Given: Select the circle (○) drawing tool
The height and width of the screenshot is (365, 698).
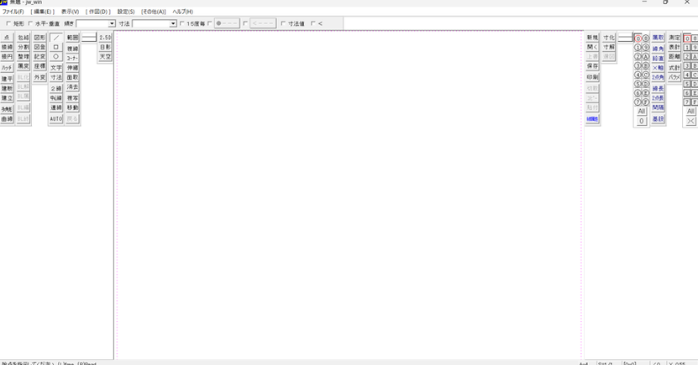Looking at the screenshot, I should coord(56,57).
